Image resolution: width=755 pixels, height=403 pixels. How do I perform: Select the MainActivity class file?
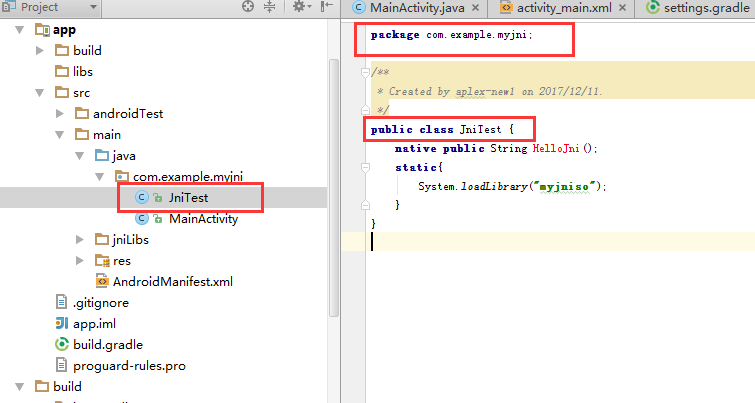tap(204, 219)
